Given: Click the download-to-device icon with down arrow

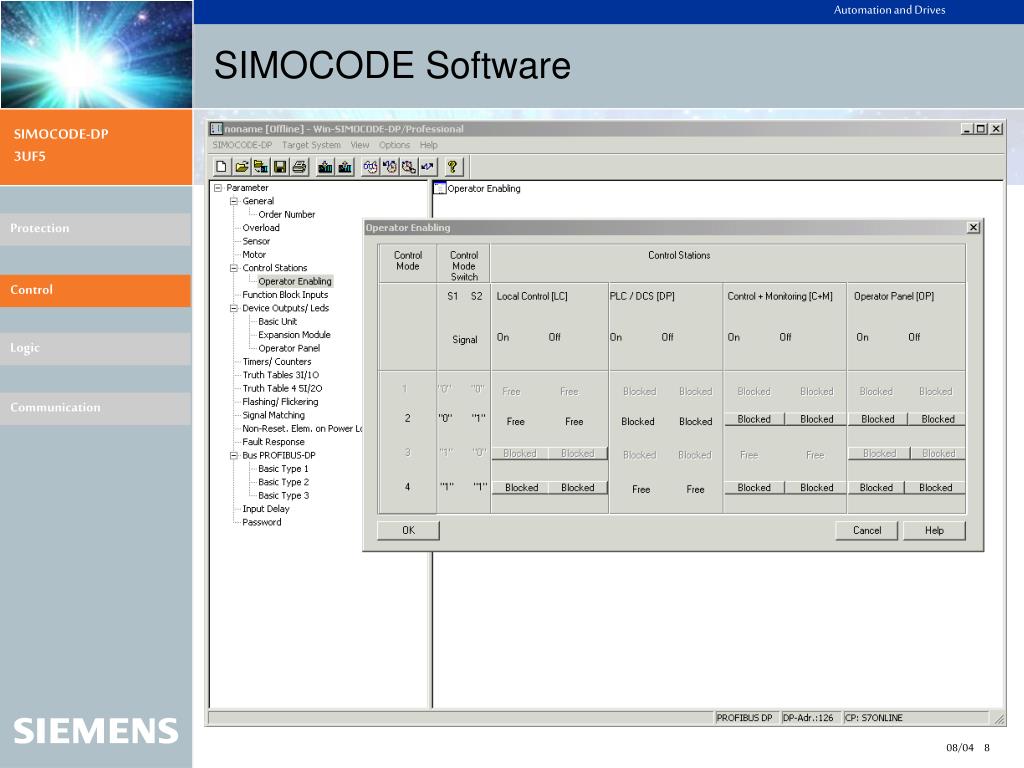Looking at the screenshot, I should coord(325,167).
